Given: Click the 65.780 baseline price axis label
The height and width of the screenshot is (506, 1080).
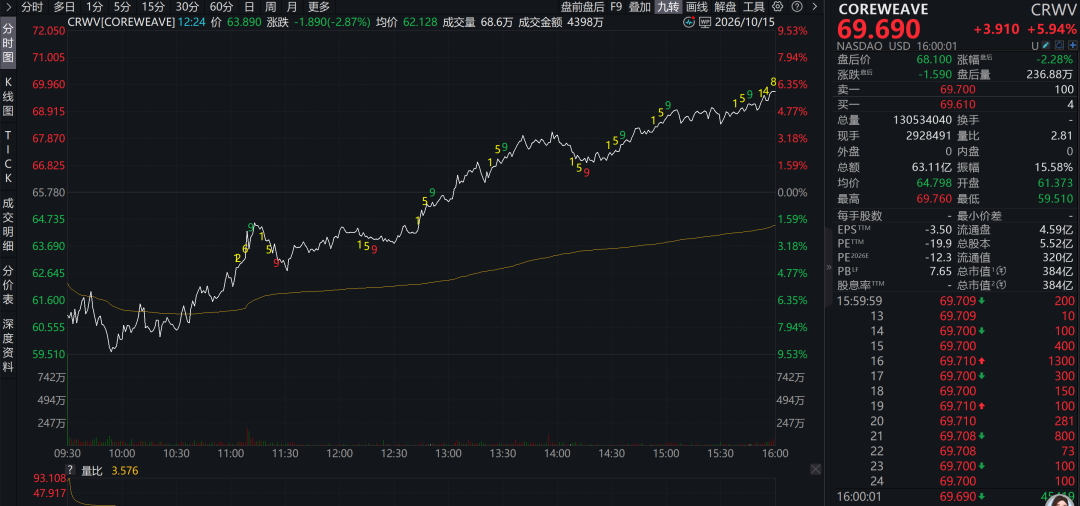Looking at the screenshot, I should coord(48,192).
